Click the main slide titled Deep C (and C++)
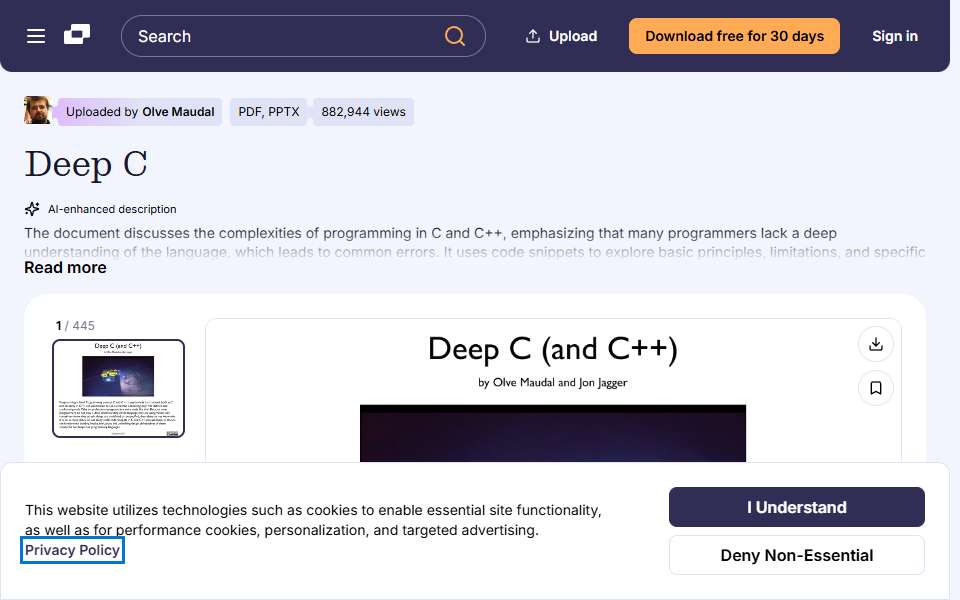 click(553, 390)
